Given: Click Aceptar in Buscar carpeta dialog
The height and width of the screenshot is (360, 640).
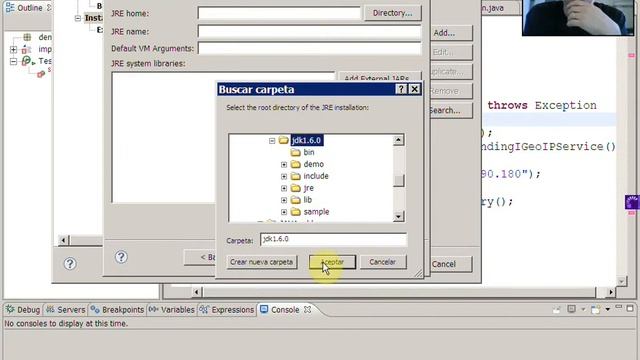Looking at the screenshot, I should pyautogui.click(x=332, y=262).
